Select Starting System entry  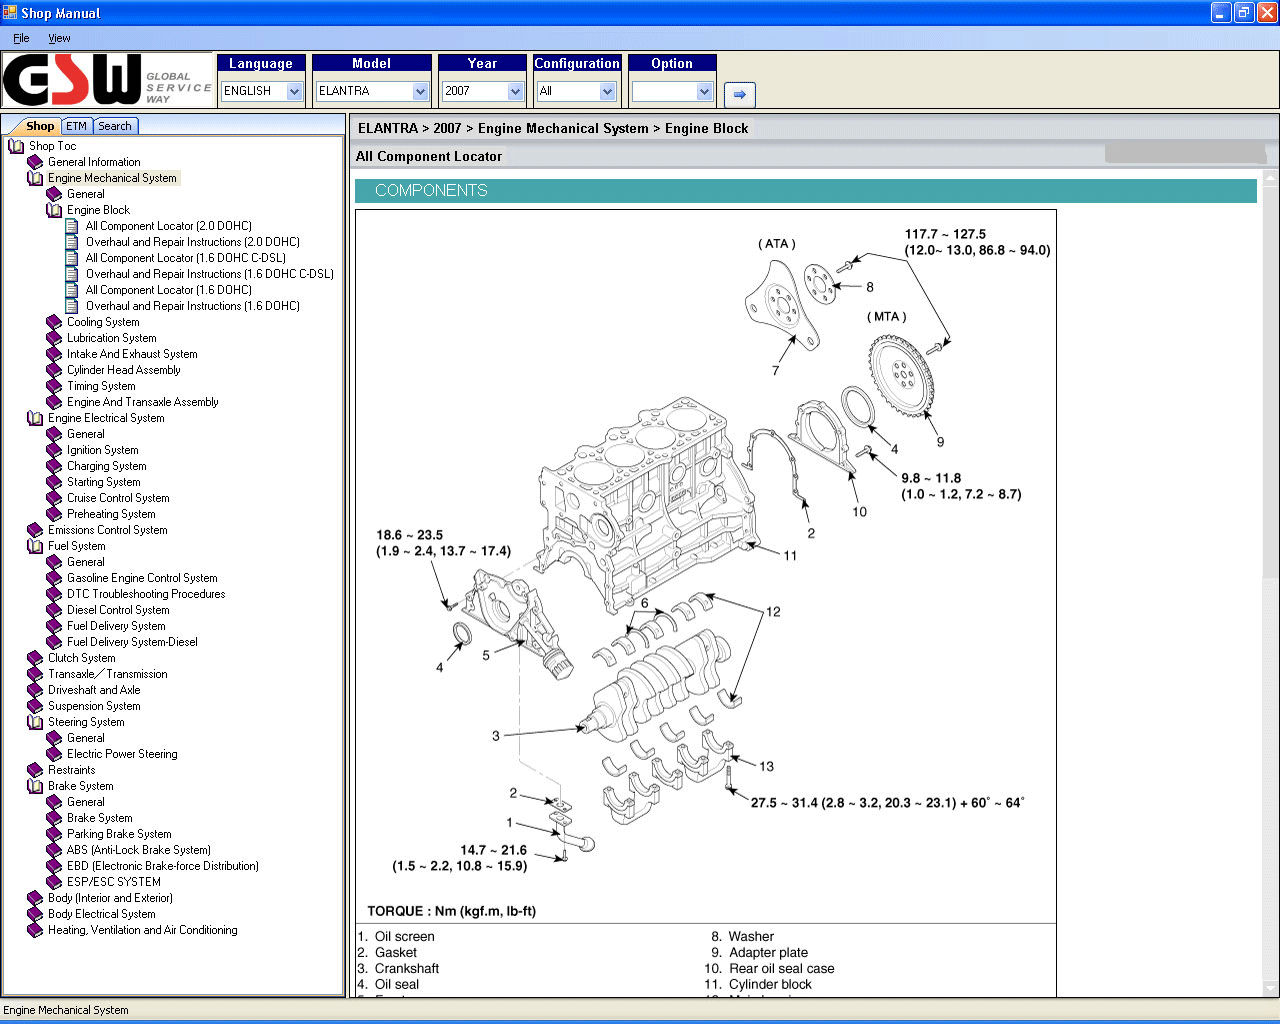click(104, 482)
